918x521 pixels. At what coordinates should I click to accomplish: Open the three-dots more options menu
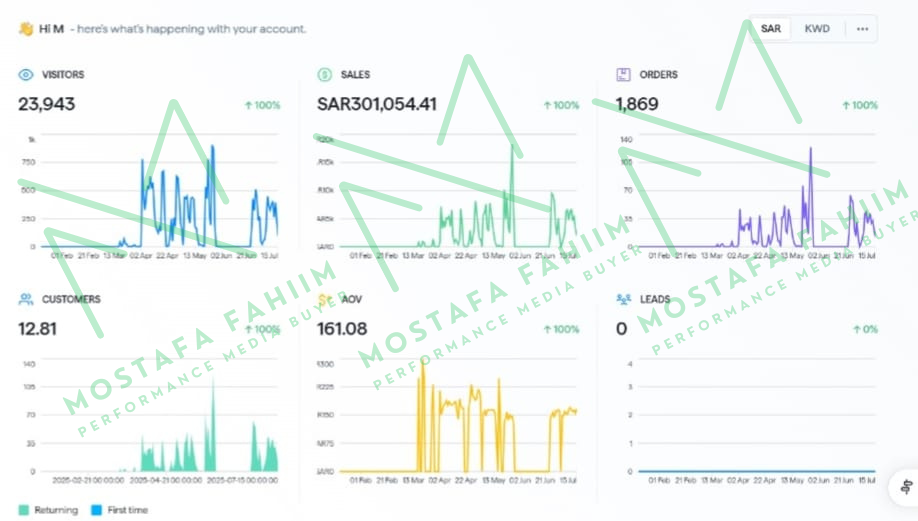862,29
